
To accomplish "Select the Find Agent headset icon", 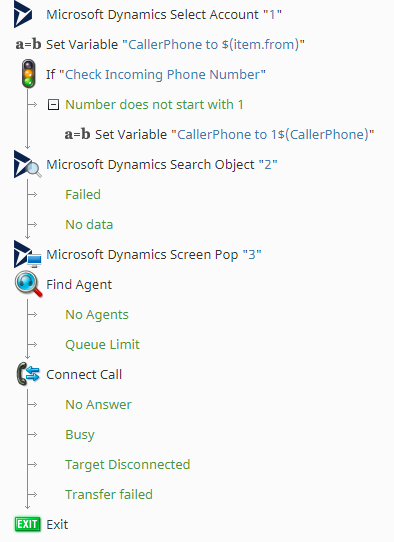I will 28,284.
